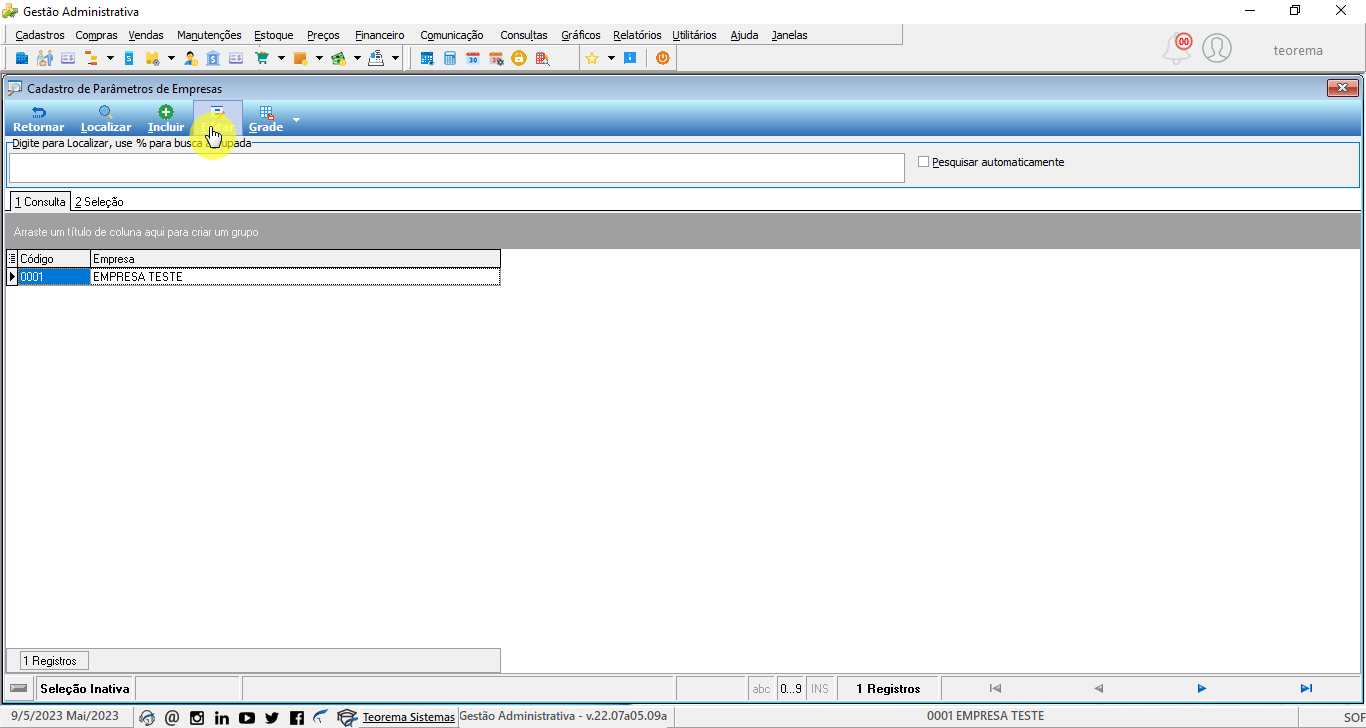This screenshot has height=728, width=1366.
Task: Expand dropdown beside hierarchy tree icon
Action: coord(110,58)
